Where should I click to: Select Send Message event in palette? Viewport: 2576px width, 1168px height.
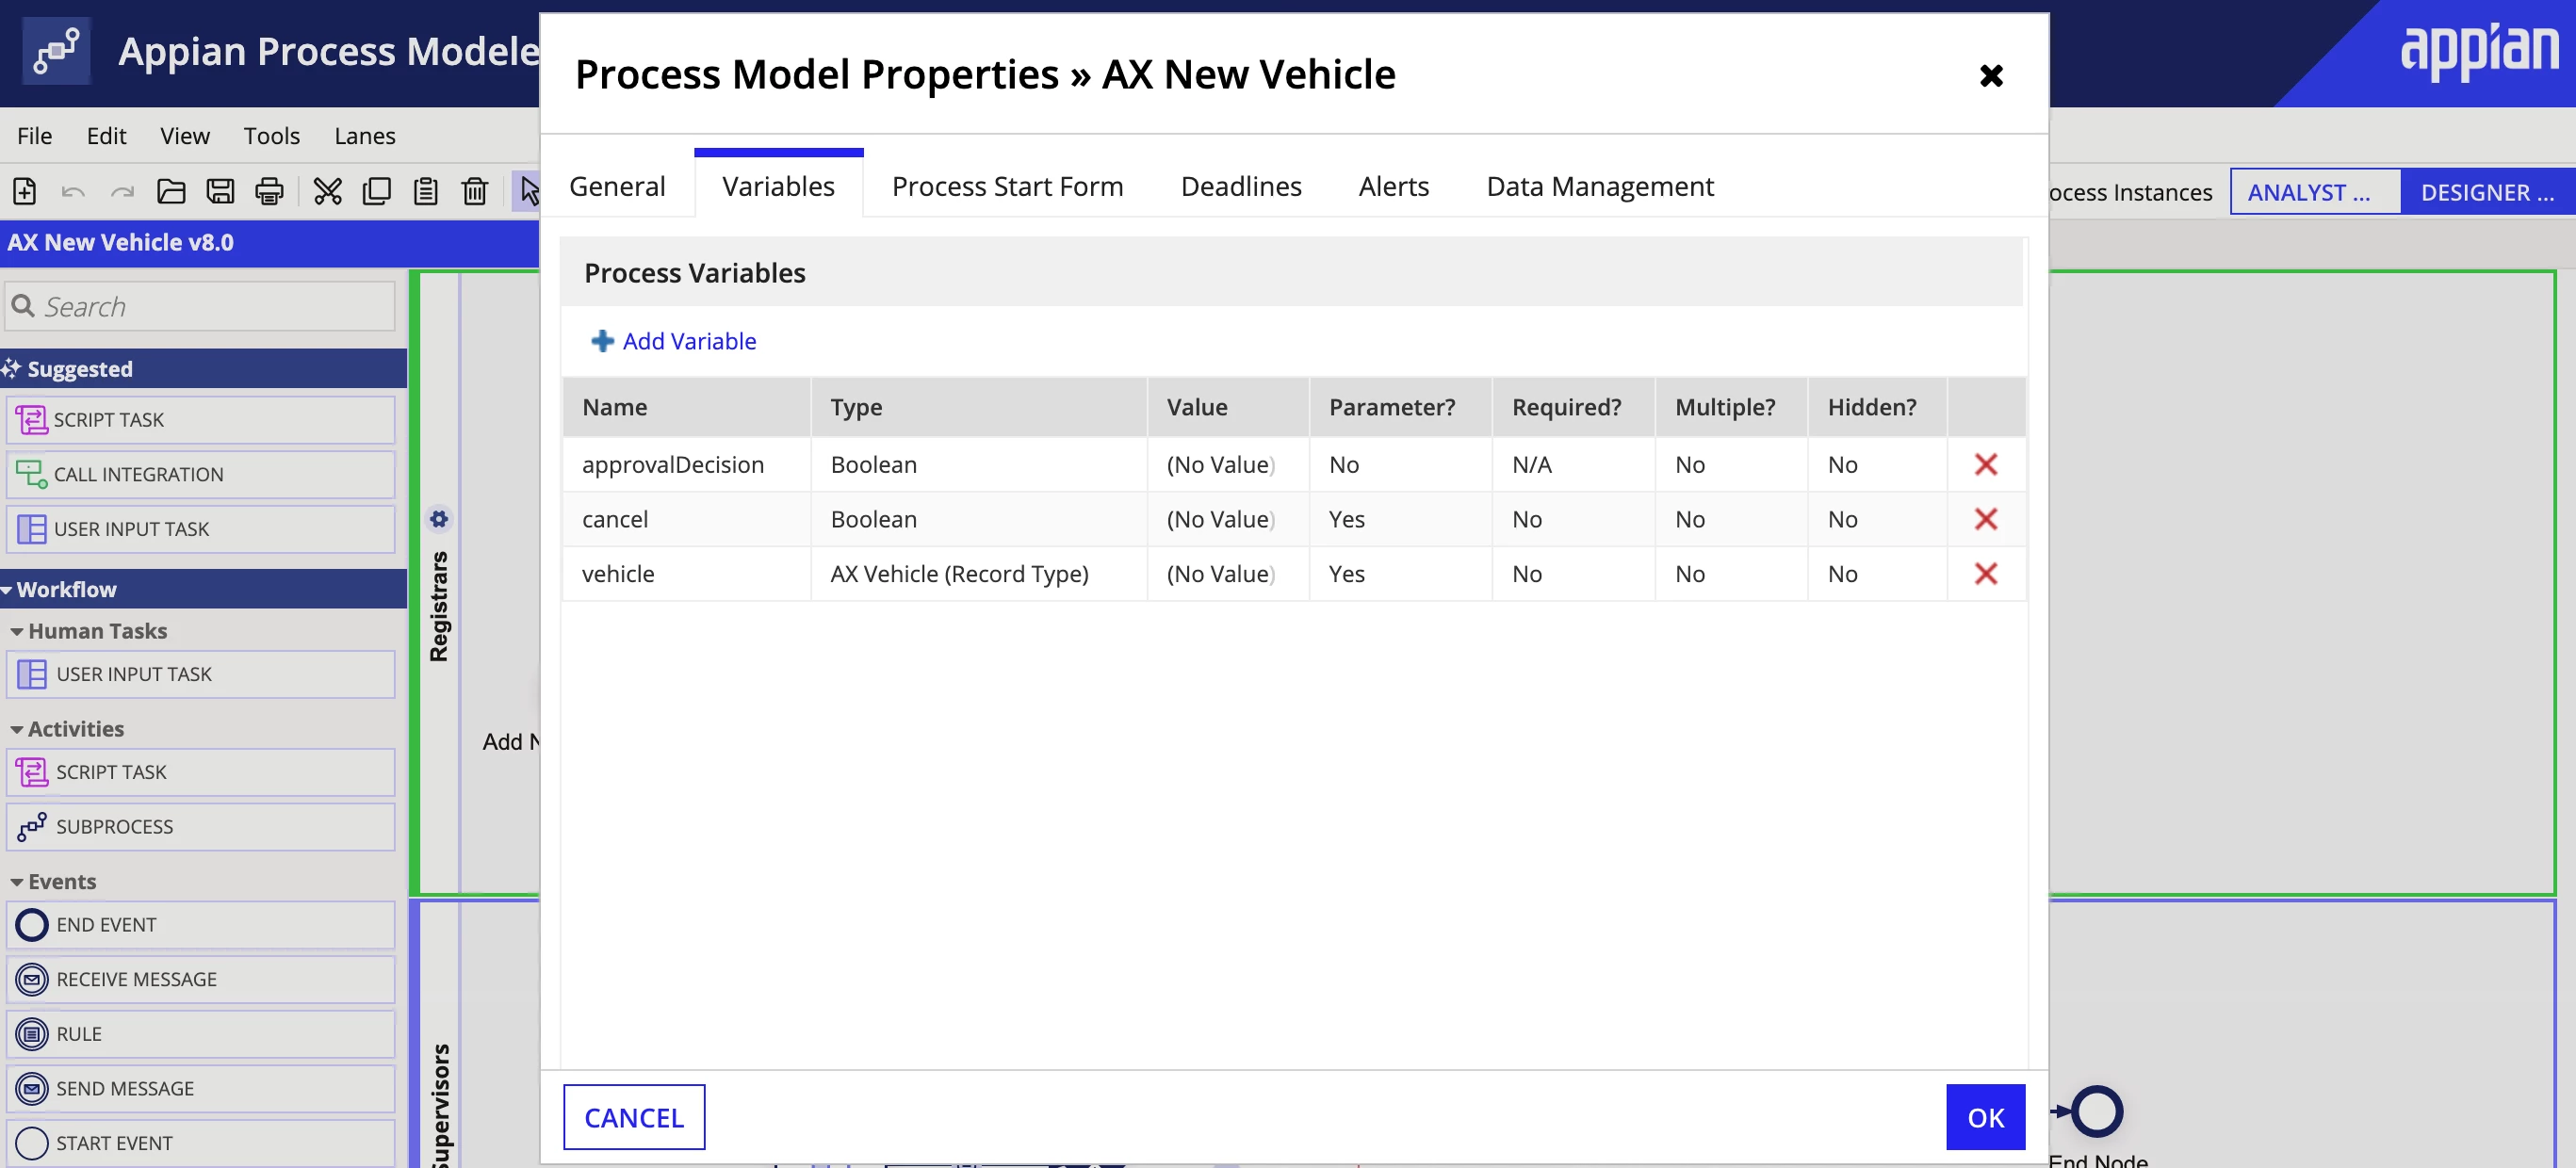point(201,1088)
